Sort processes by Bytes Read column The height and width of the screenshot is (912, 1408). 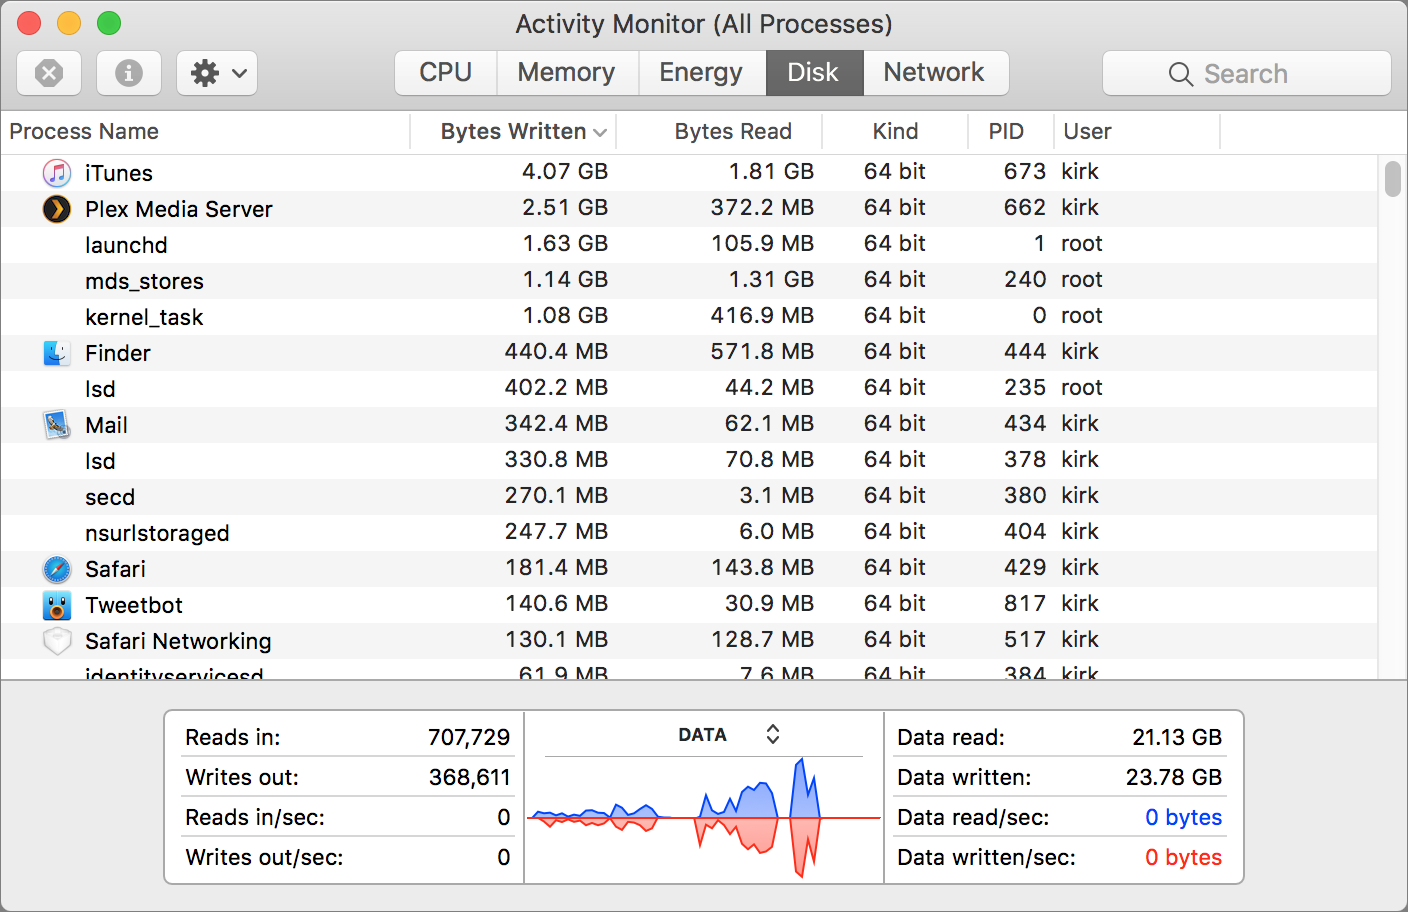click(x=733, y=131)
